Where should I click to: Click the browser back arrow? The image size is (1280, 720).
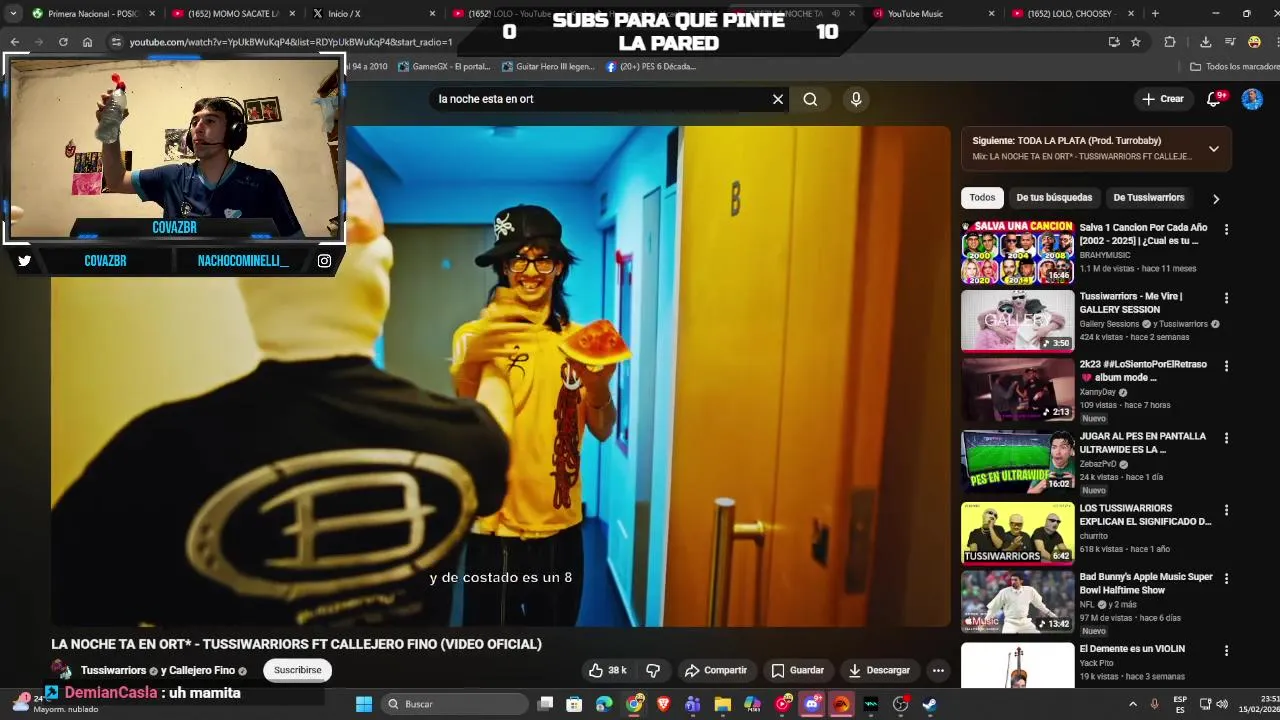[x=15, y=42]
